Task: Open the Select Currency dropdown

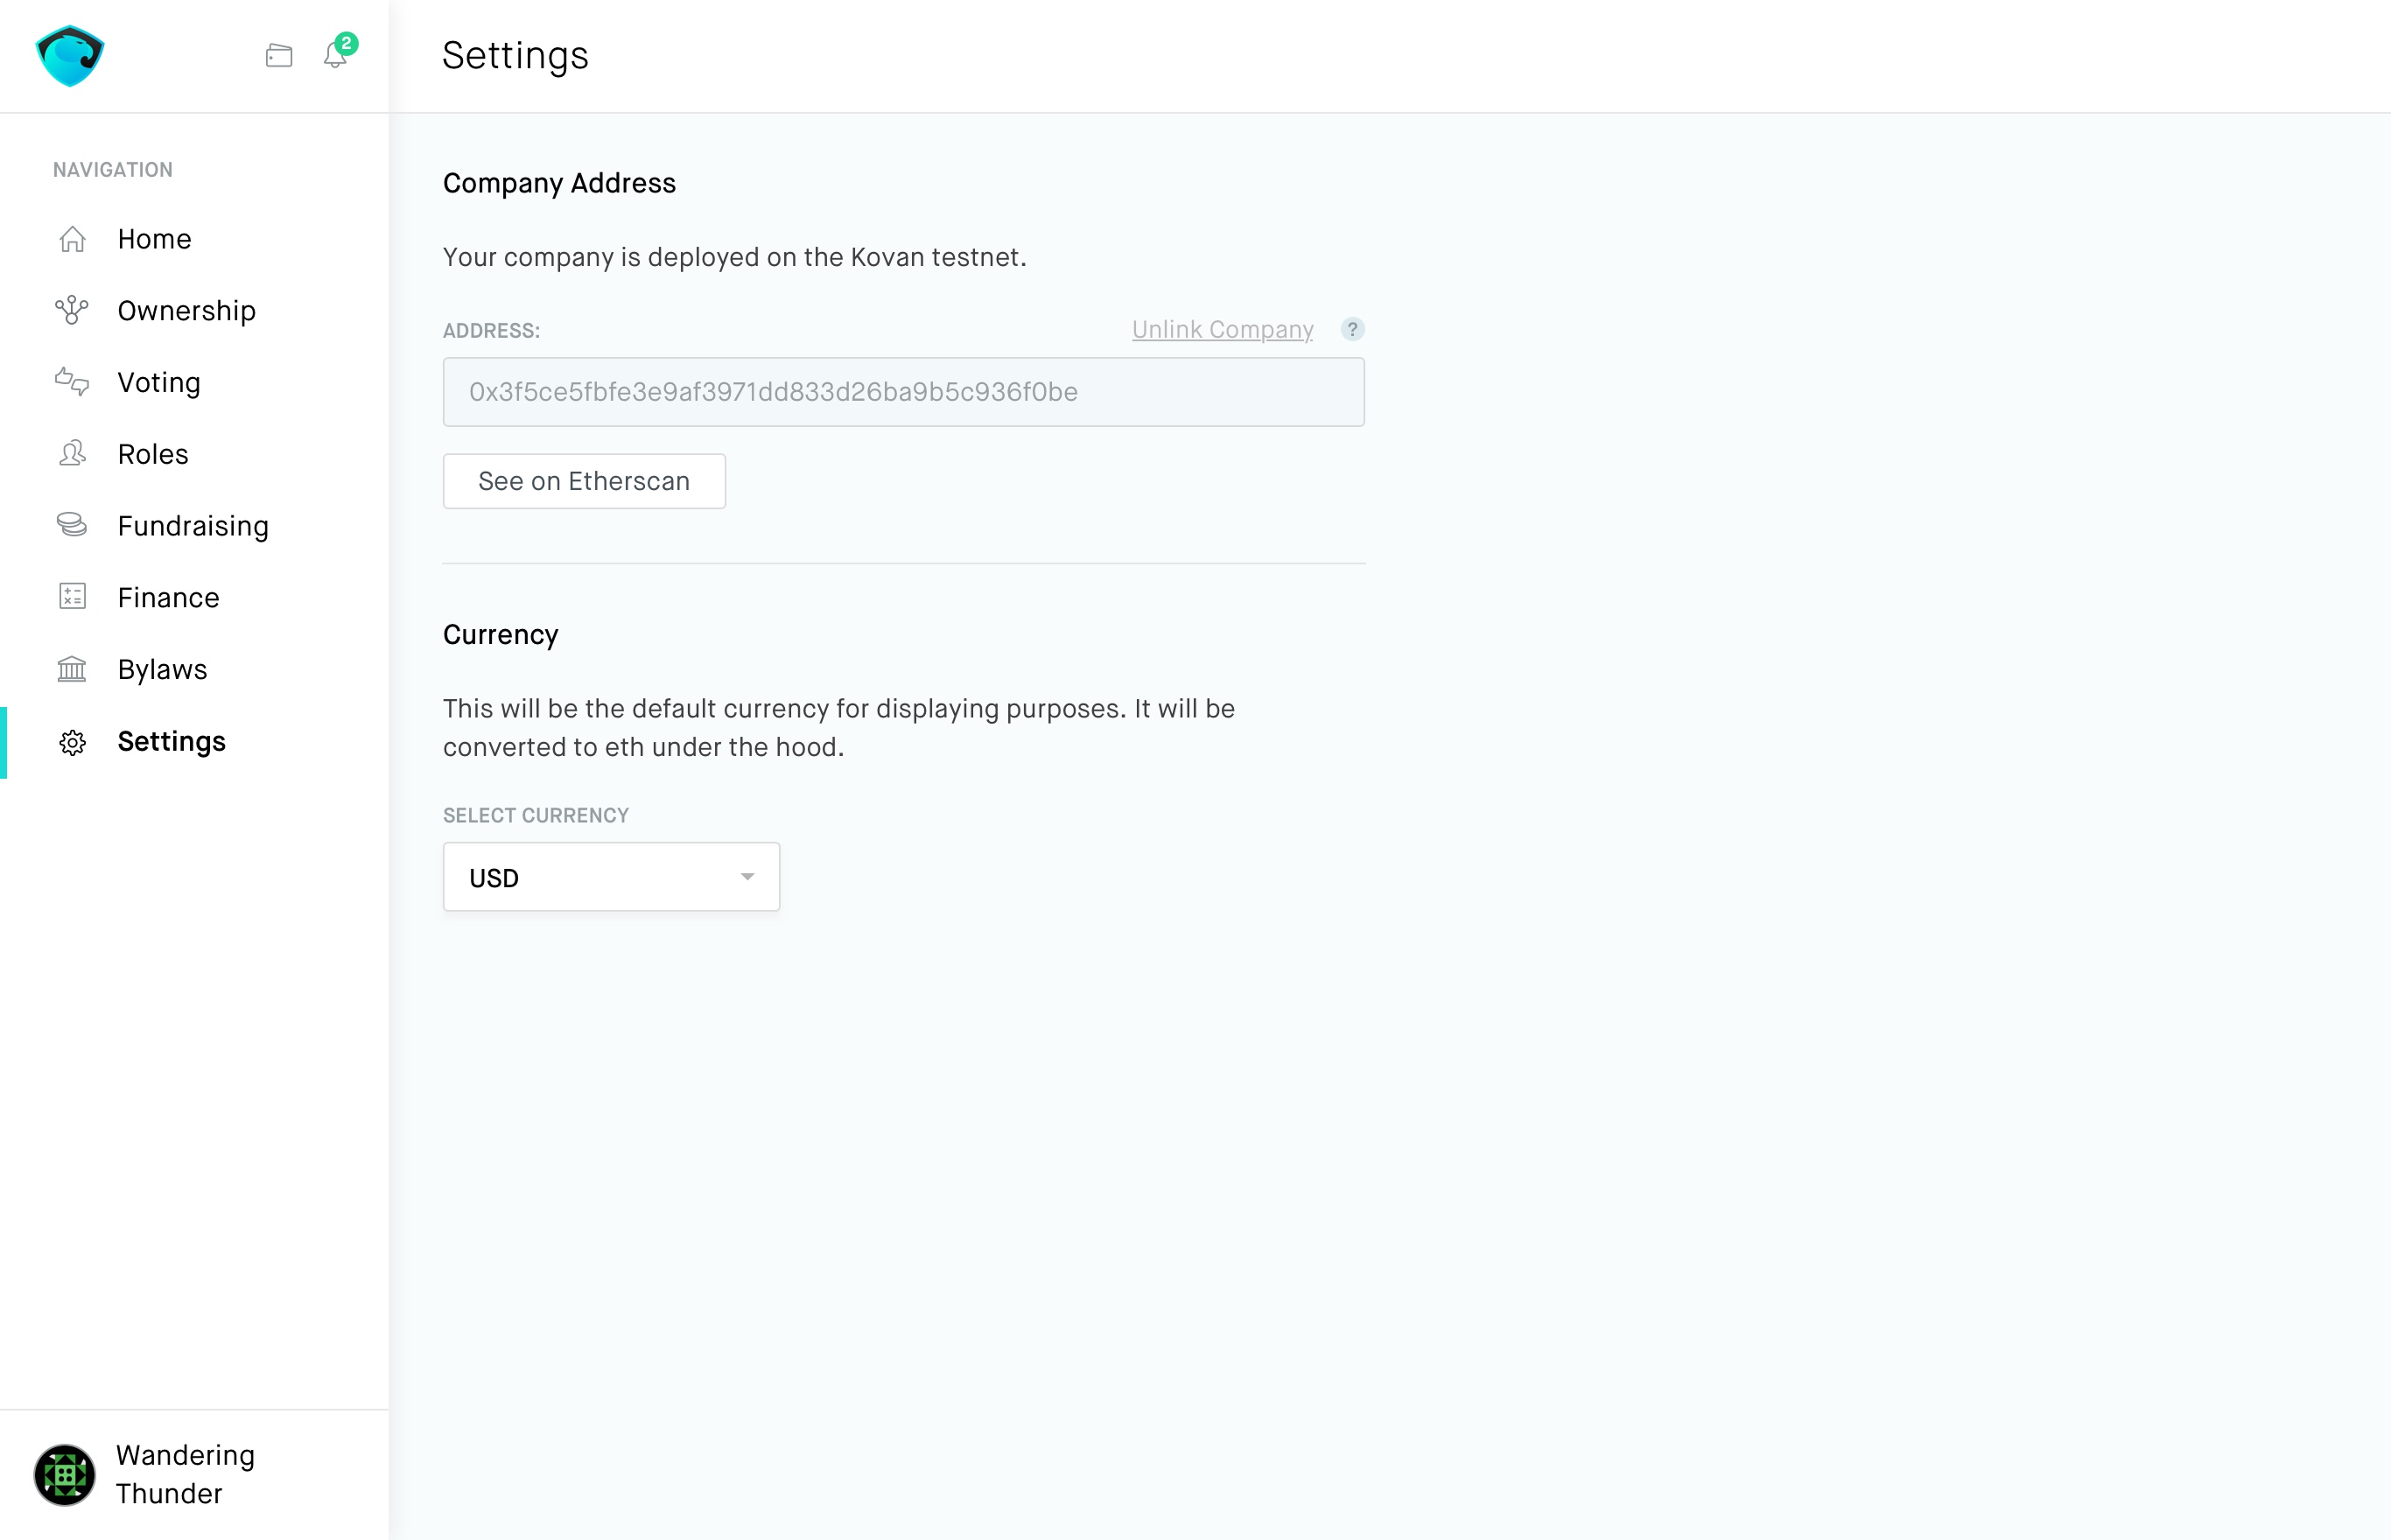Action: (611, 876)
